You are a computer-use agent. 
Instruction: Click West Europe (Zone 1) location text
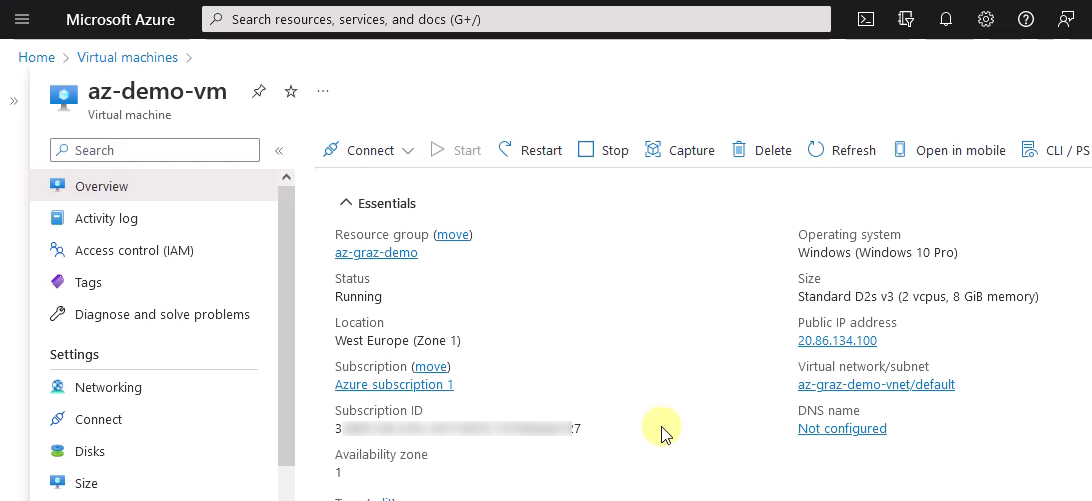(x=398, y=340)
